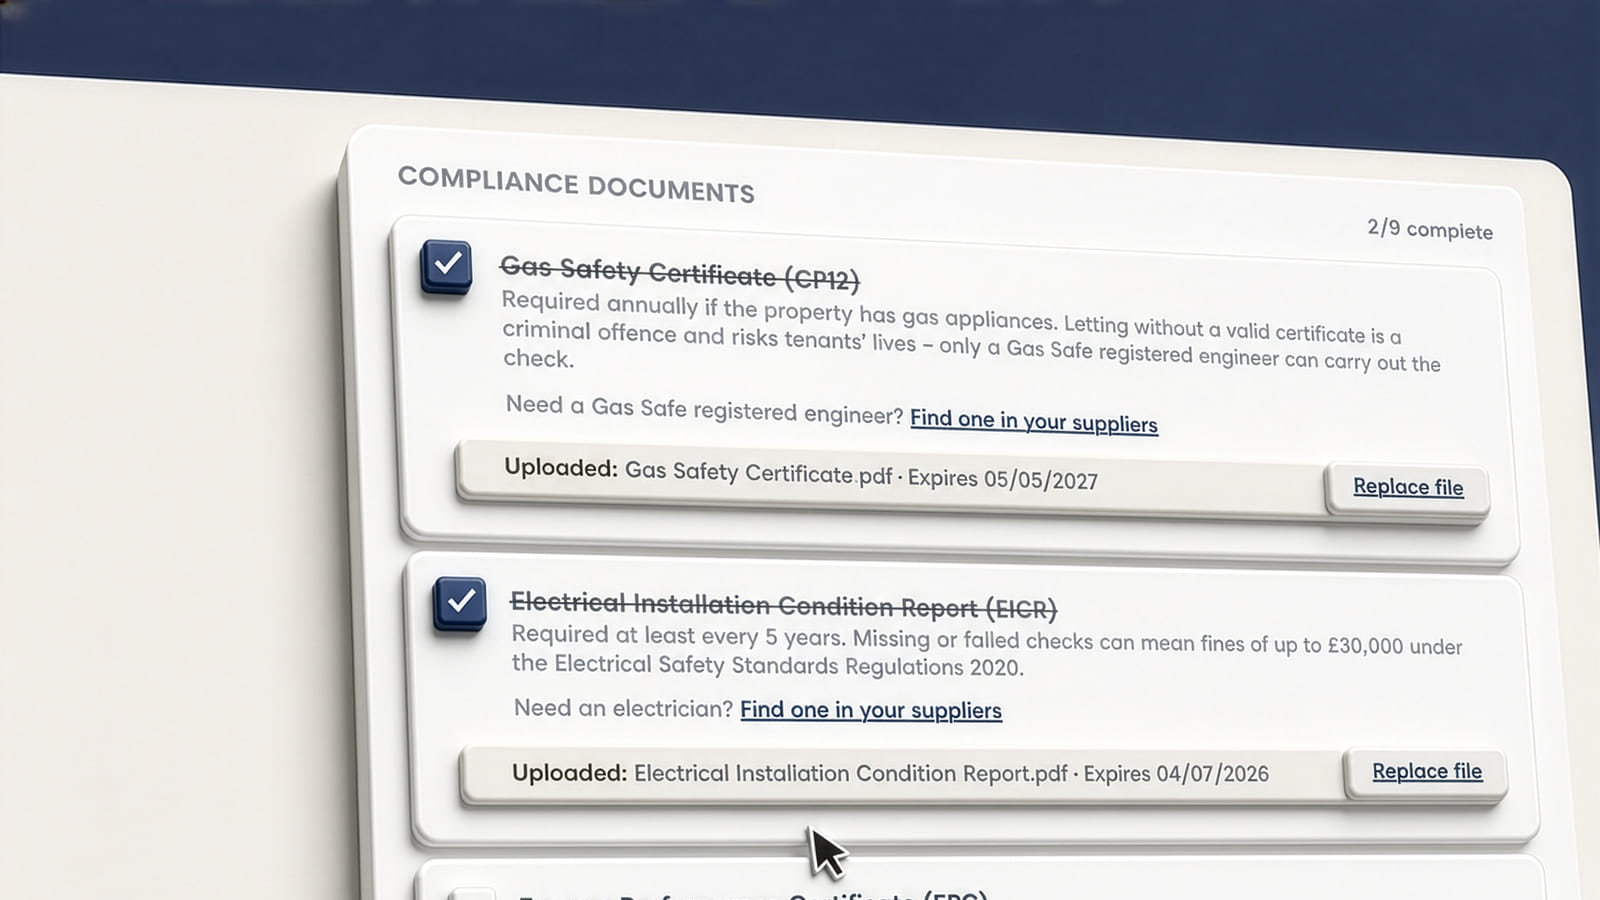Screen dimensions: 1600x900
Task: Click the COMPLIANCE DOCUMENTS heading
Action: point(576,184)
